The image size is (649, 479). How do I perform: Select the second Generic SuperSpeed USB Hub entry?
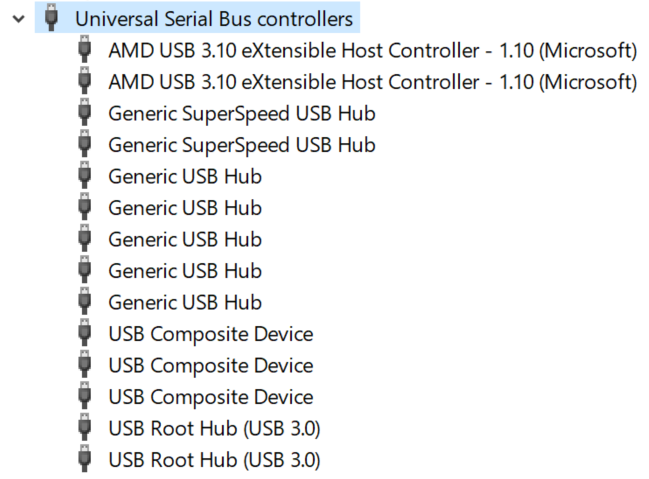coord(241,145)
